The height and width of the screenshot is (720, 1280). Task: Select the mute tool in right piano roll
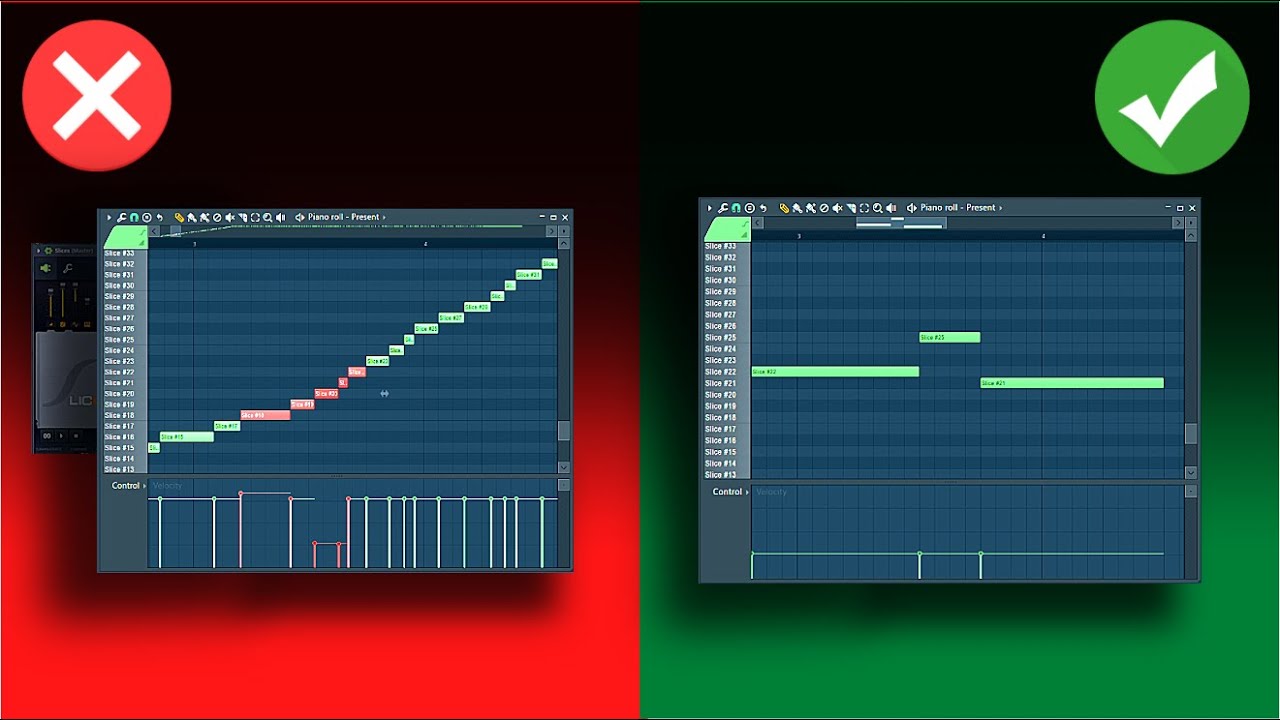(837, 208)
